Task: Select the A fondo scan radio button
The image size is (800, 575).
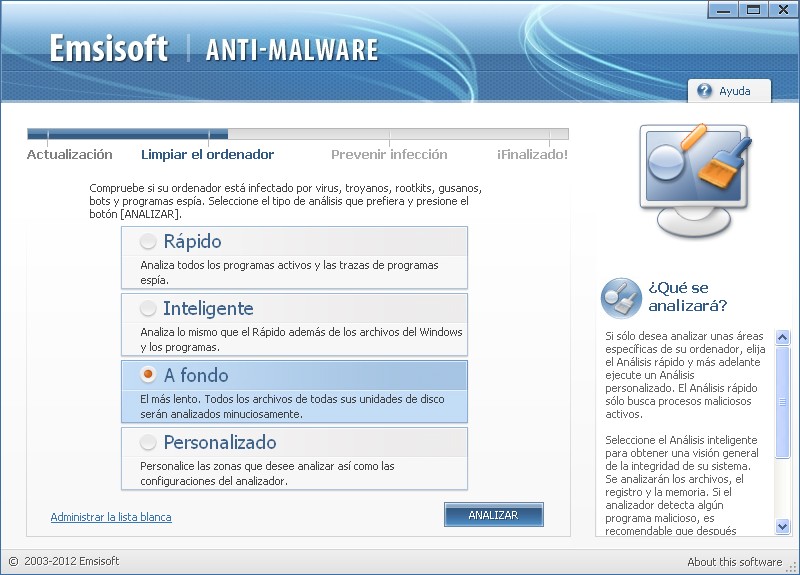Action: point(148,374)
